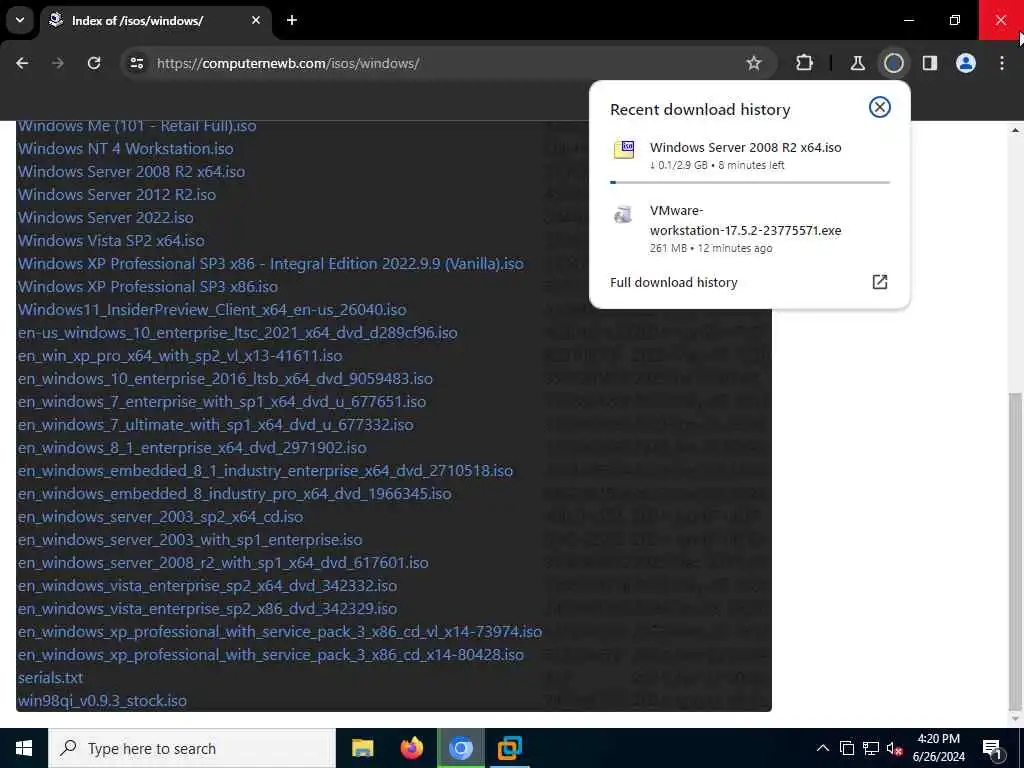Open VMware Workstation from the taskbar

tap(509, 748)
